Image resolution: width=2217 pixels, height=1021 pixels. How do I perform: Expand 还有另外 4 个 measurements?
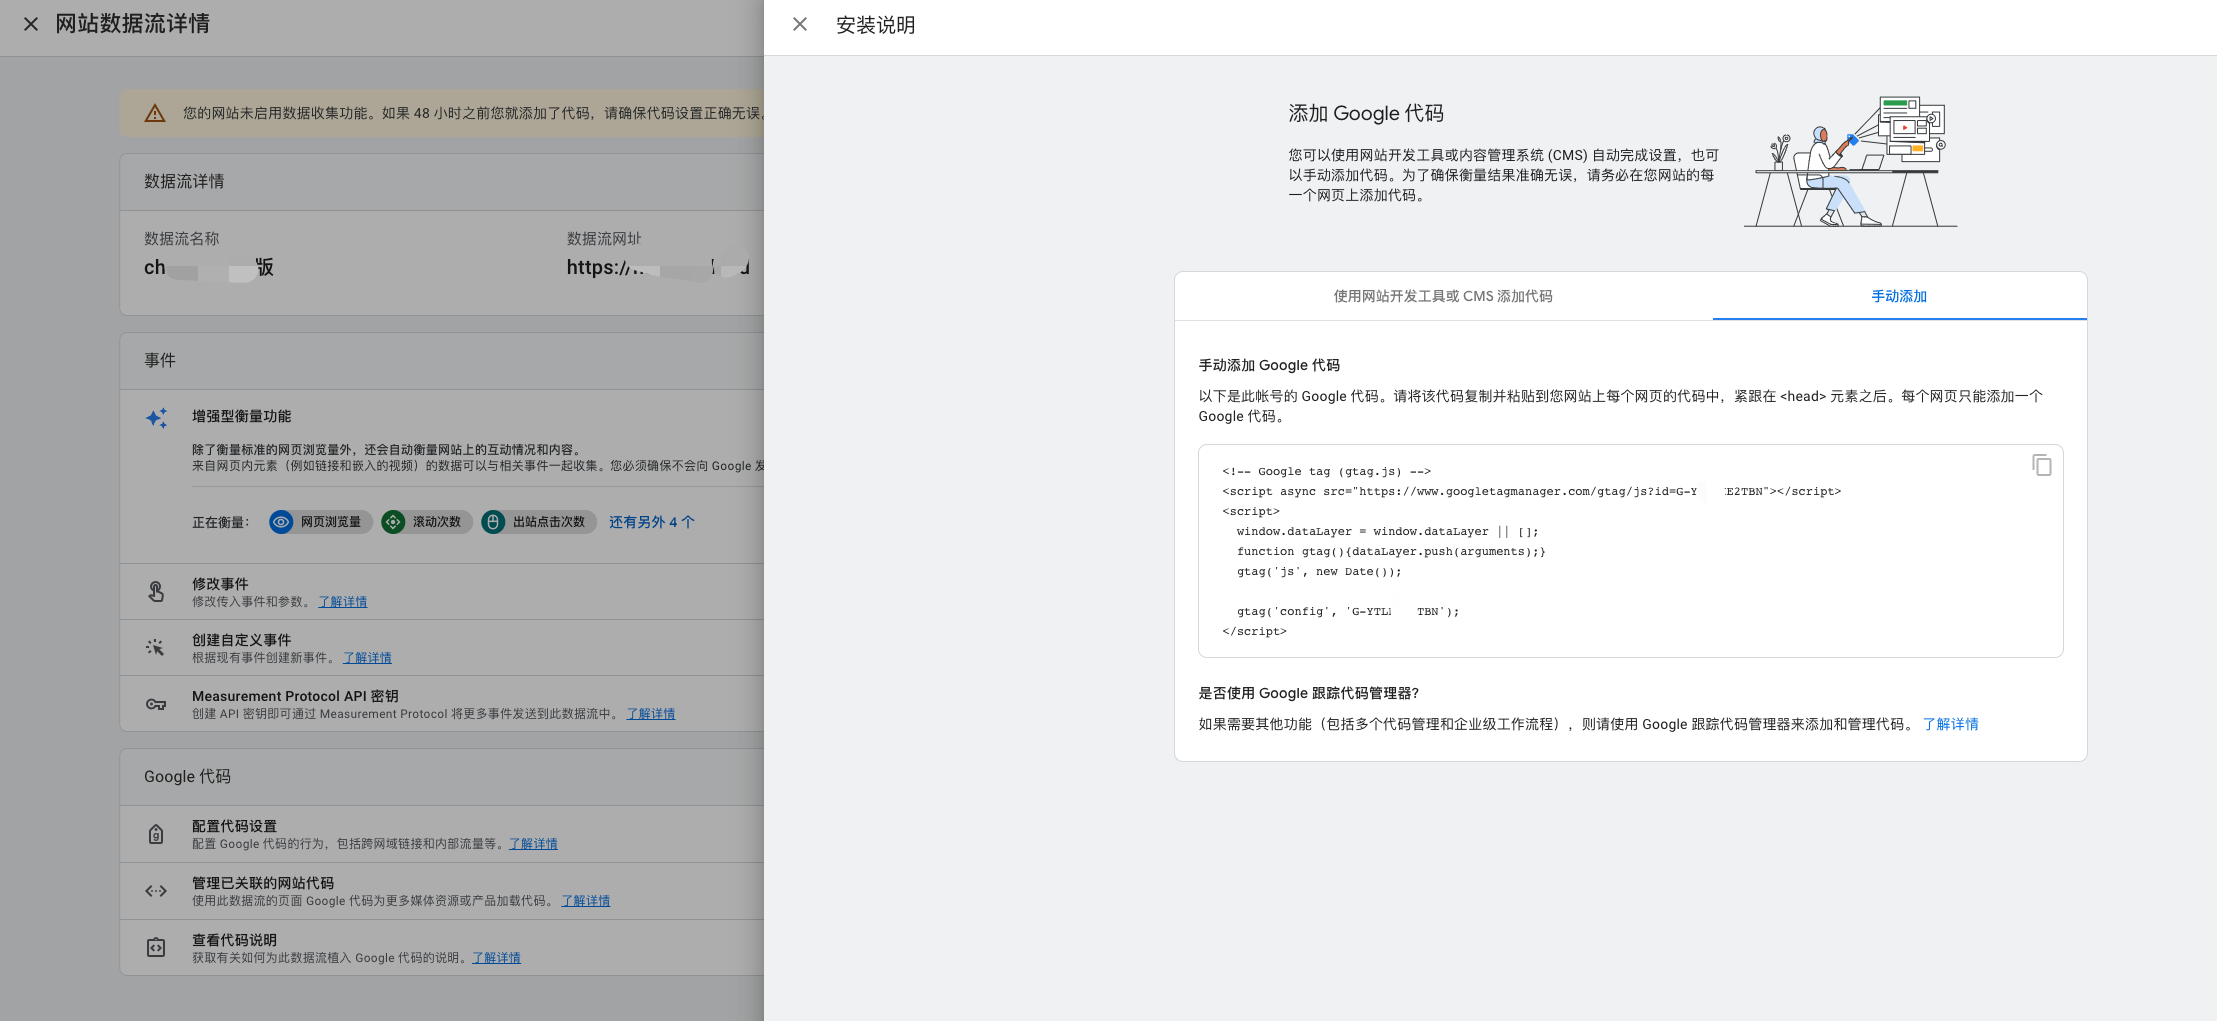click(651, 522)
